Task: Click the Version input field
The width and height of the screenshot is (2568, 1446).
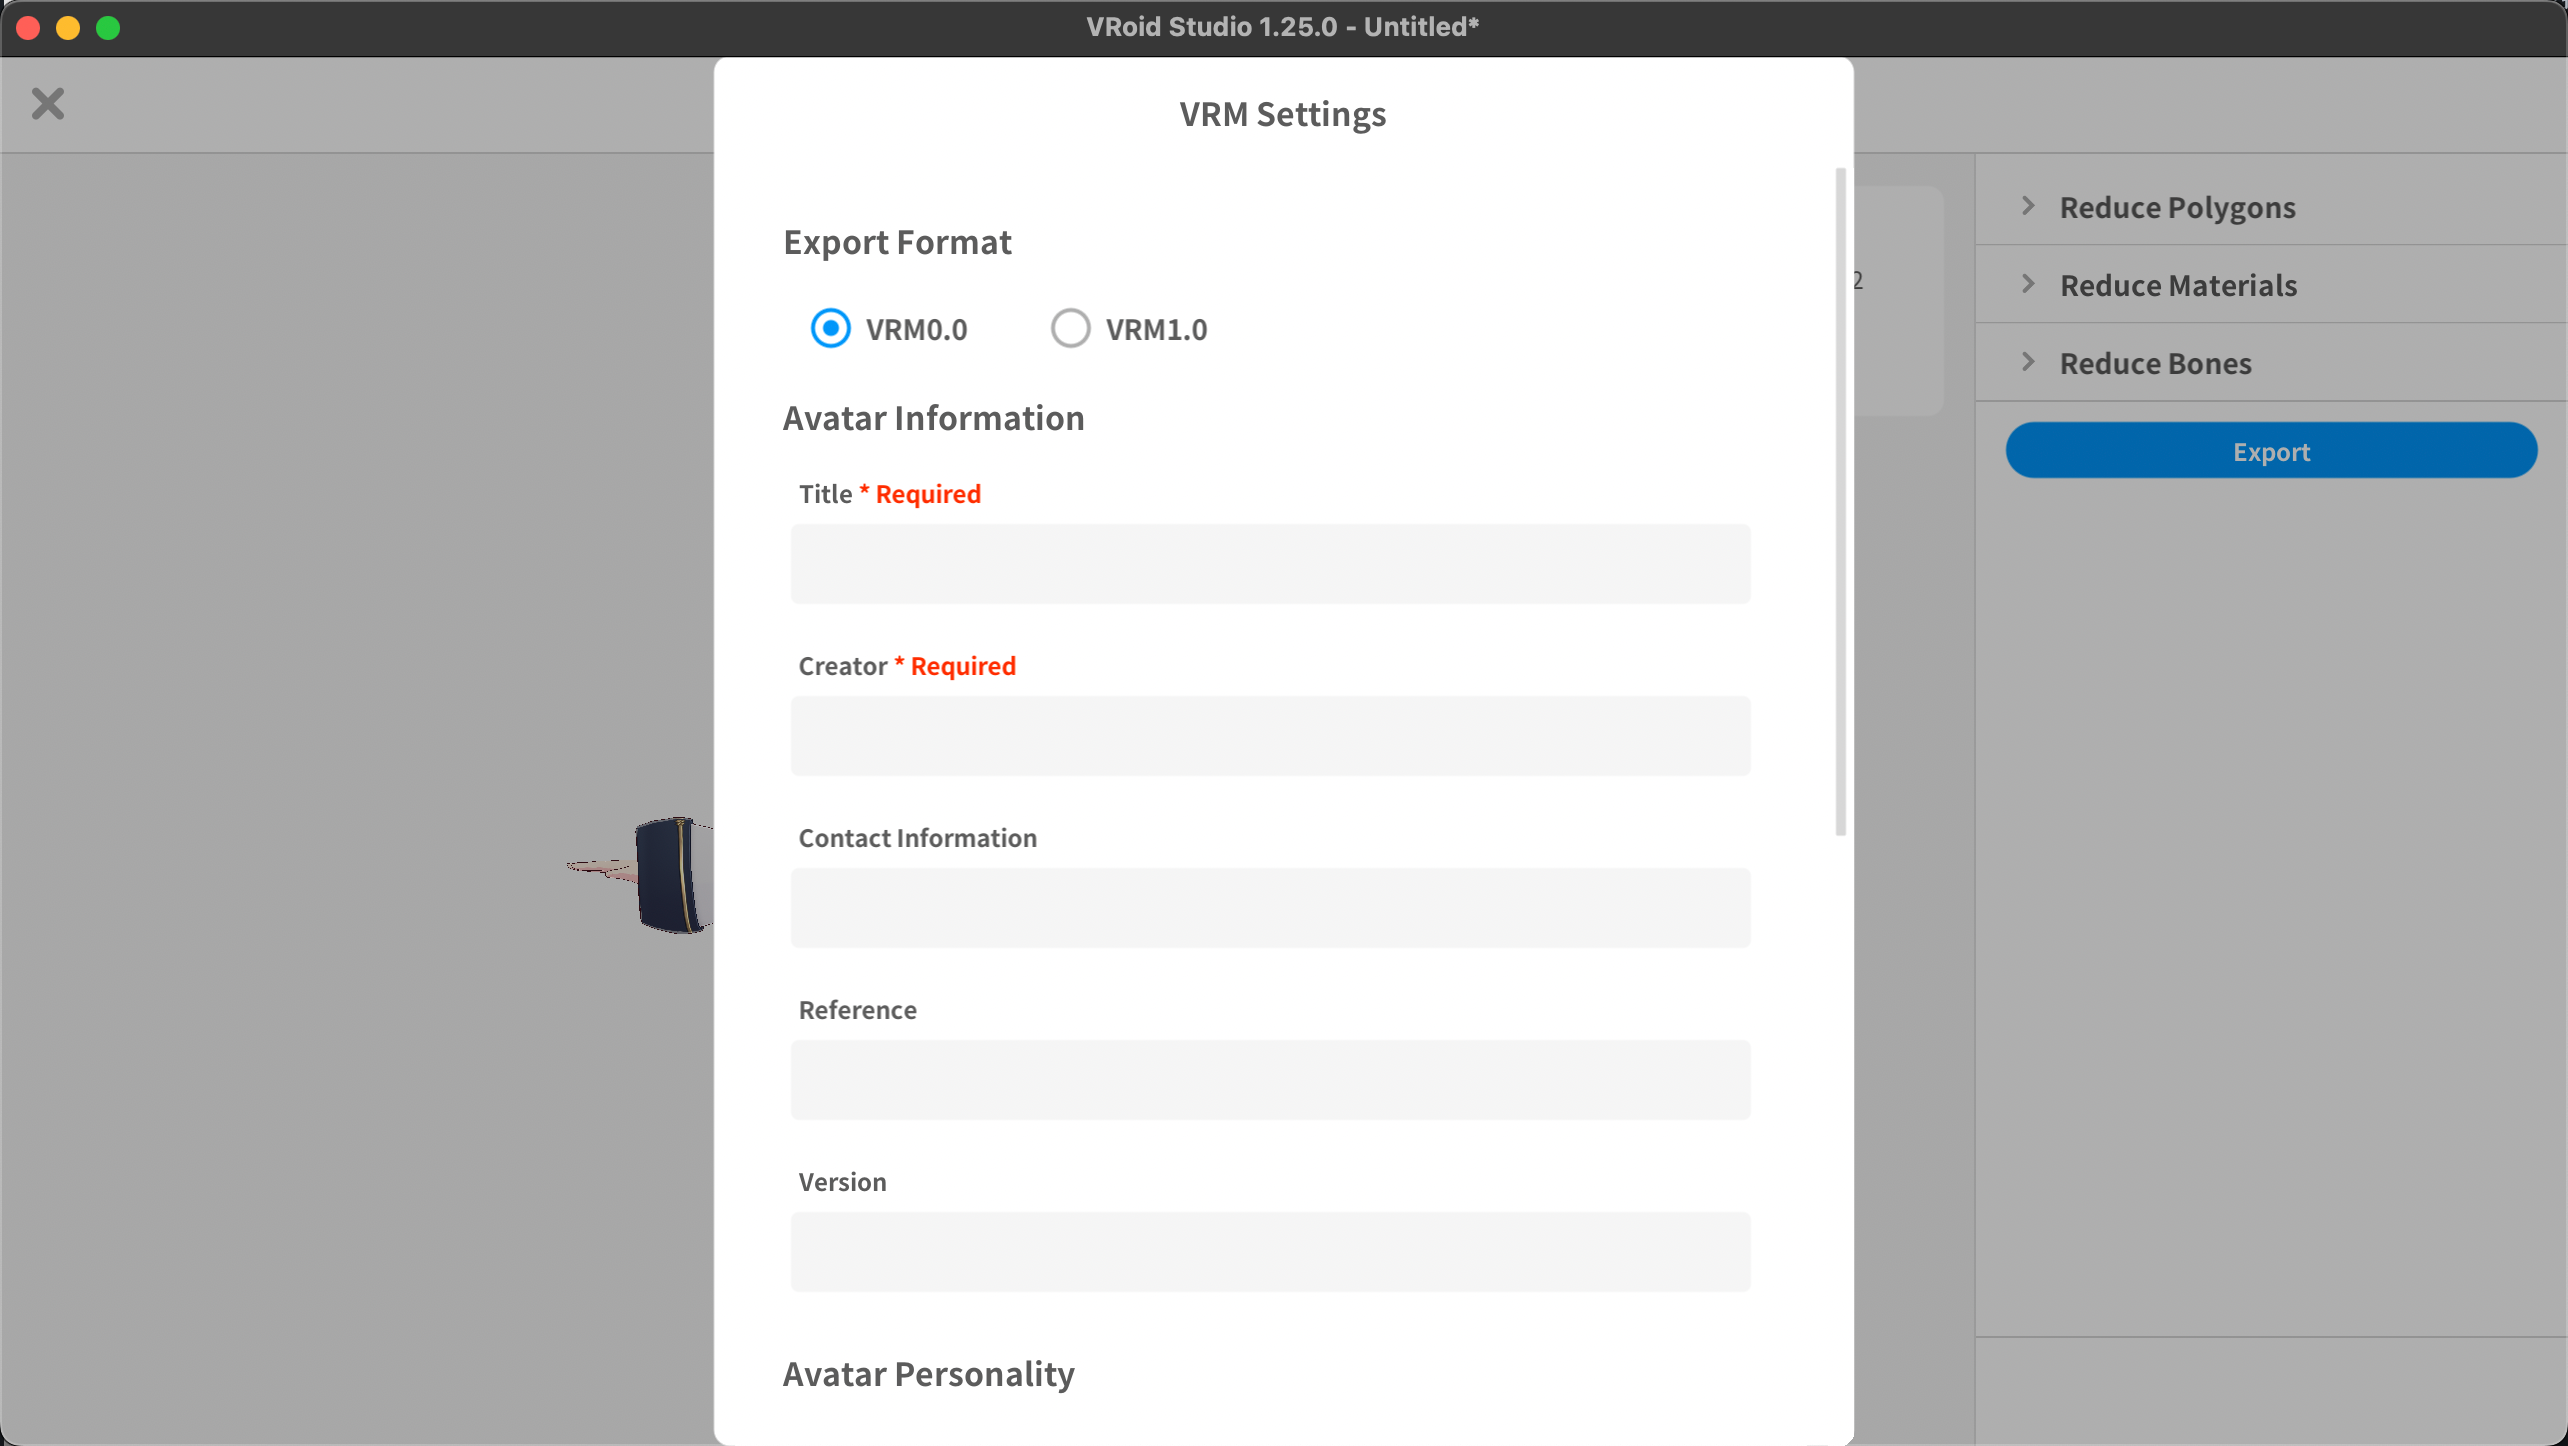Action: [x=1270, y=1252]
